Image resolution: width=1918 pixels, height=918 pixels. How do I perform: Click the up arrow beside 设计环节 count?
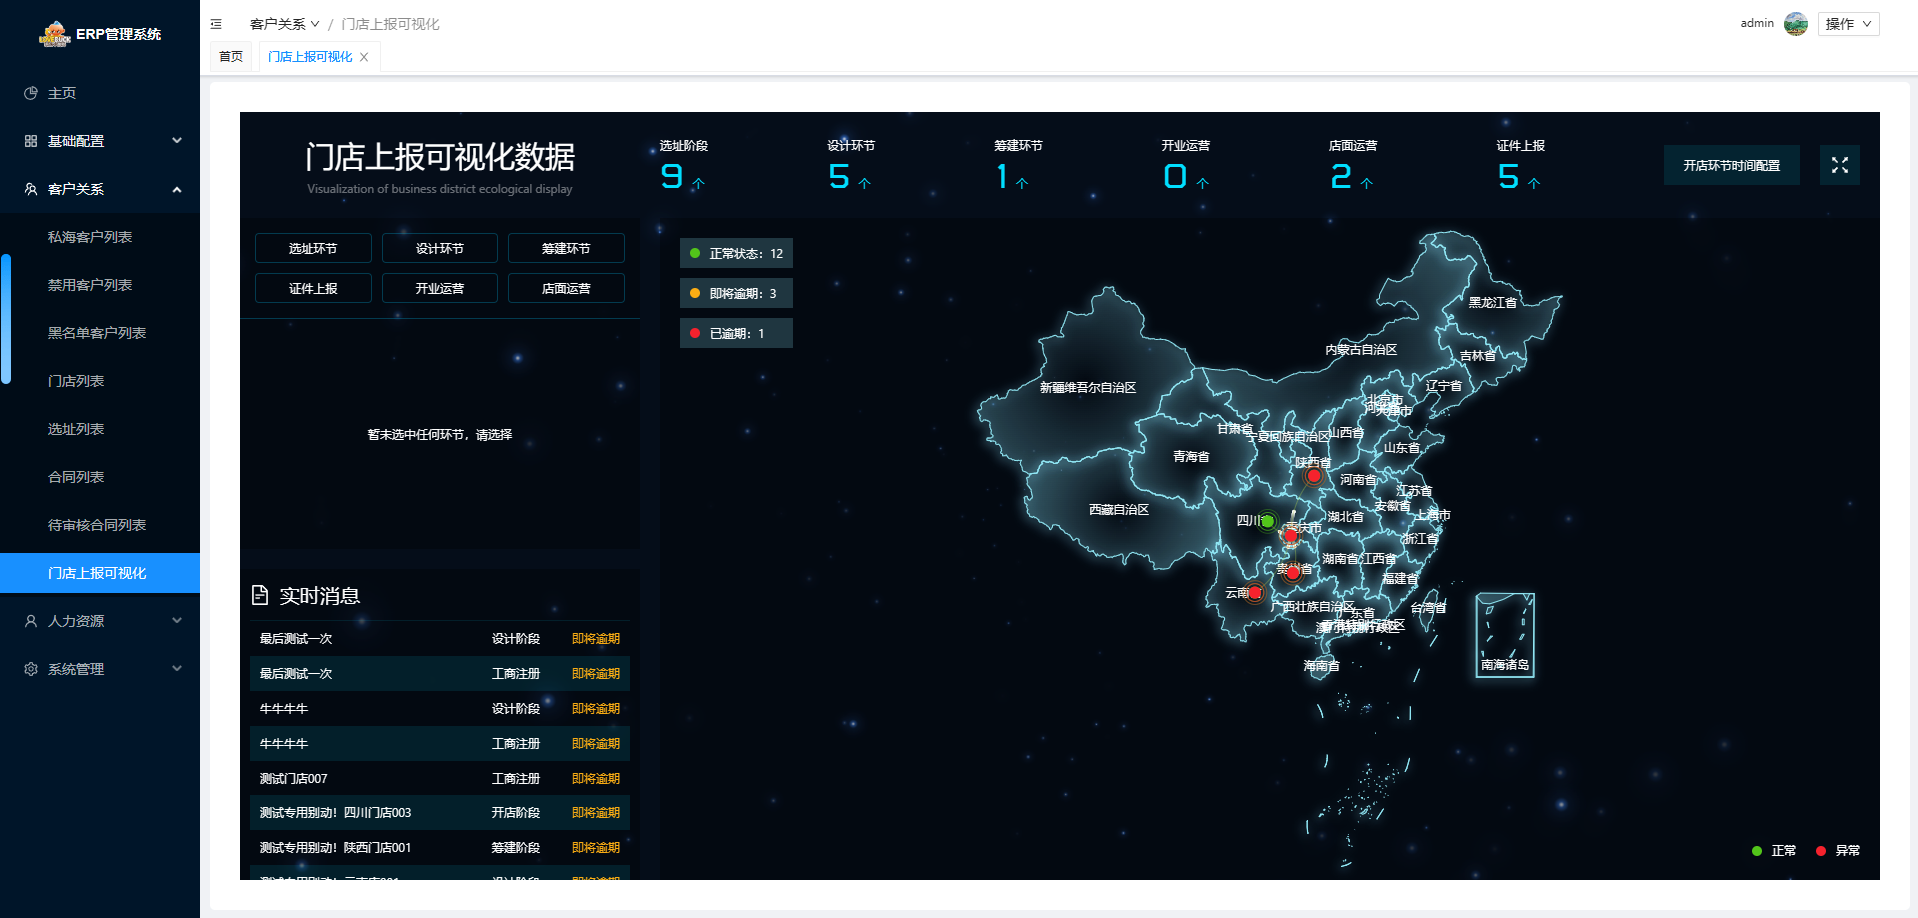click(865, 183)
